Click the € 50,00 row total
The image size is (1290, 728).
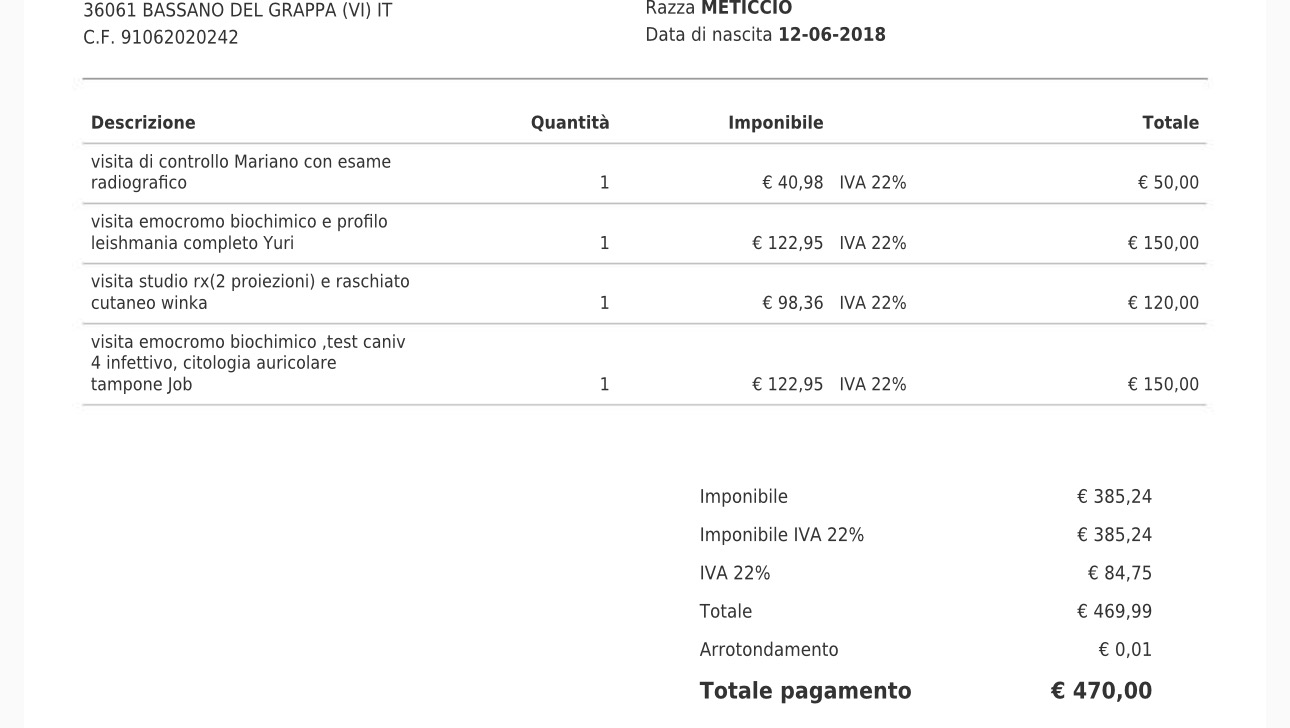point(1168,183)
